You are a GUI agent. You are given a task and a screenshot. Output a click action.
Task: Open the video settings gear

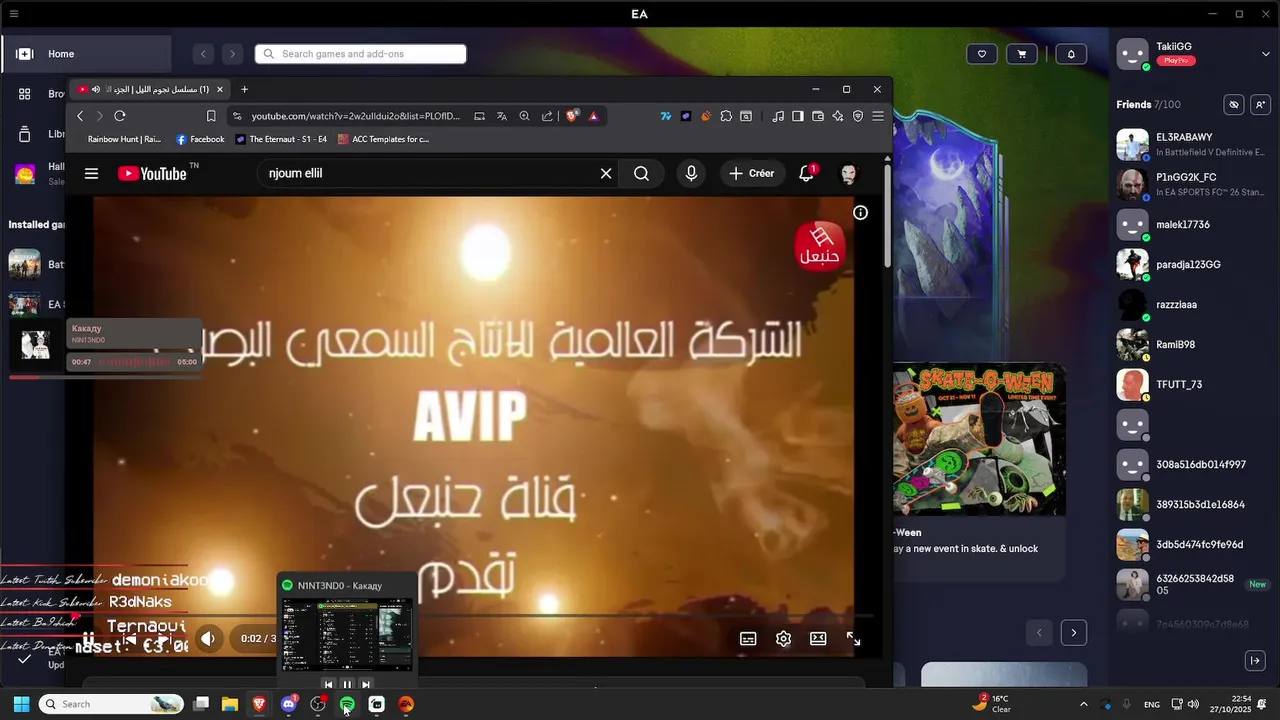pos(783,638)
